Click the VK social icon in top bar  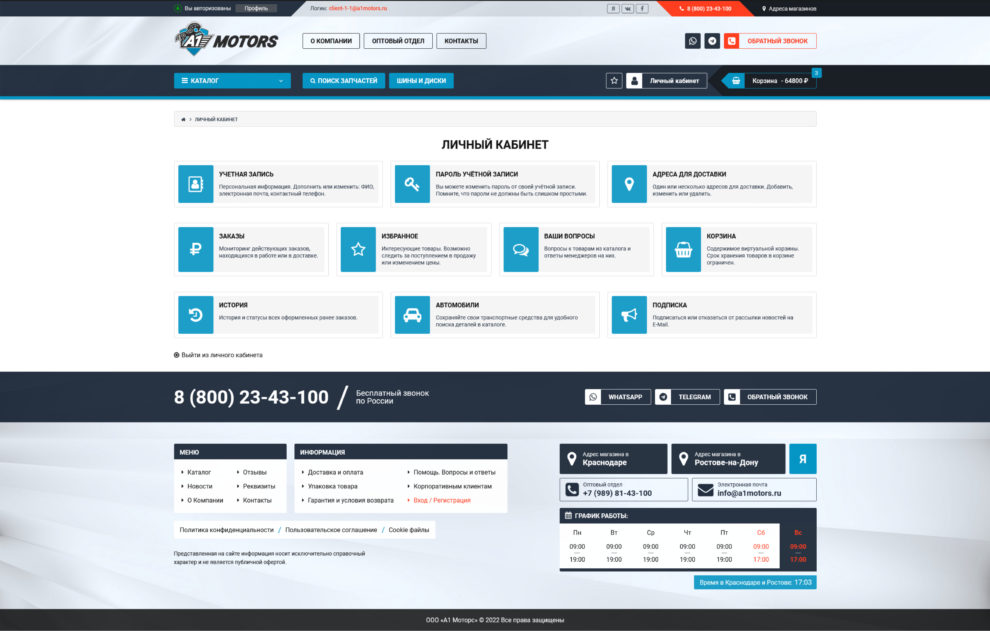(x=628, y=9)
